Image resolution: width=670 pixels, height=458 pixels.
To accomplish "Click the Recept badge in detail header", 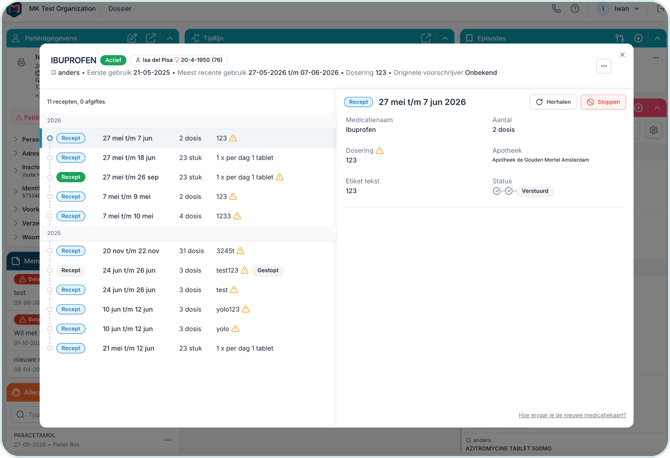I will pyautogui.click(x=358, y=102).
